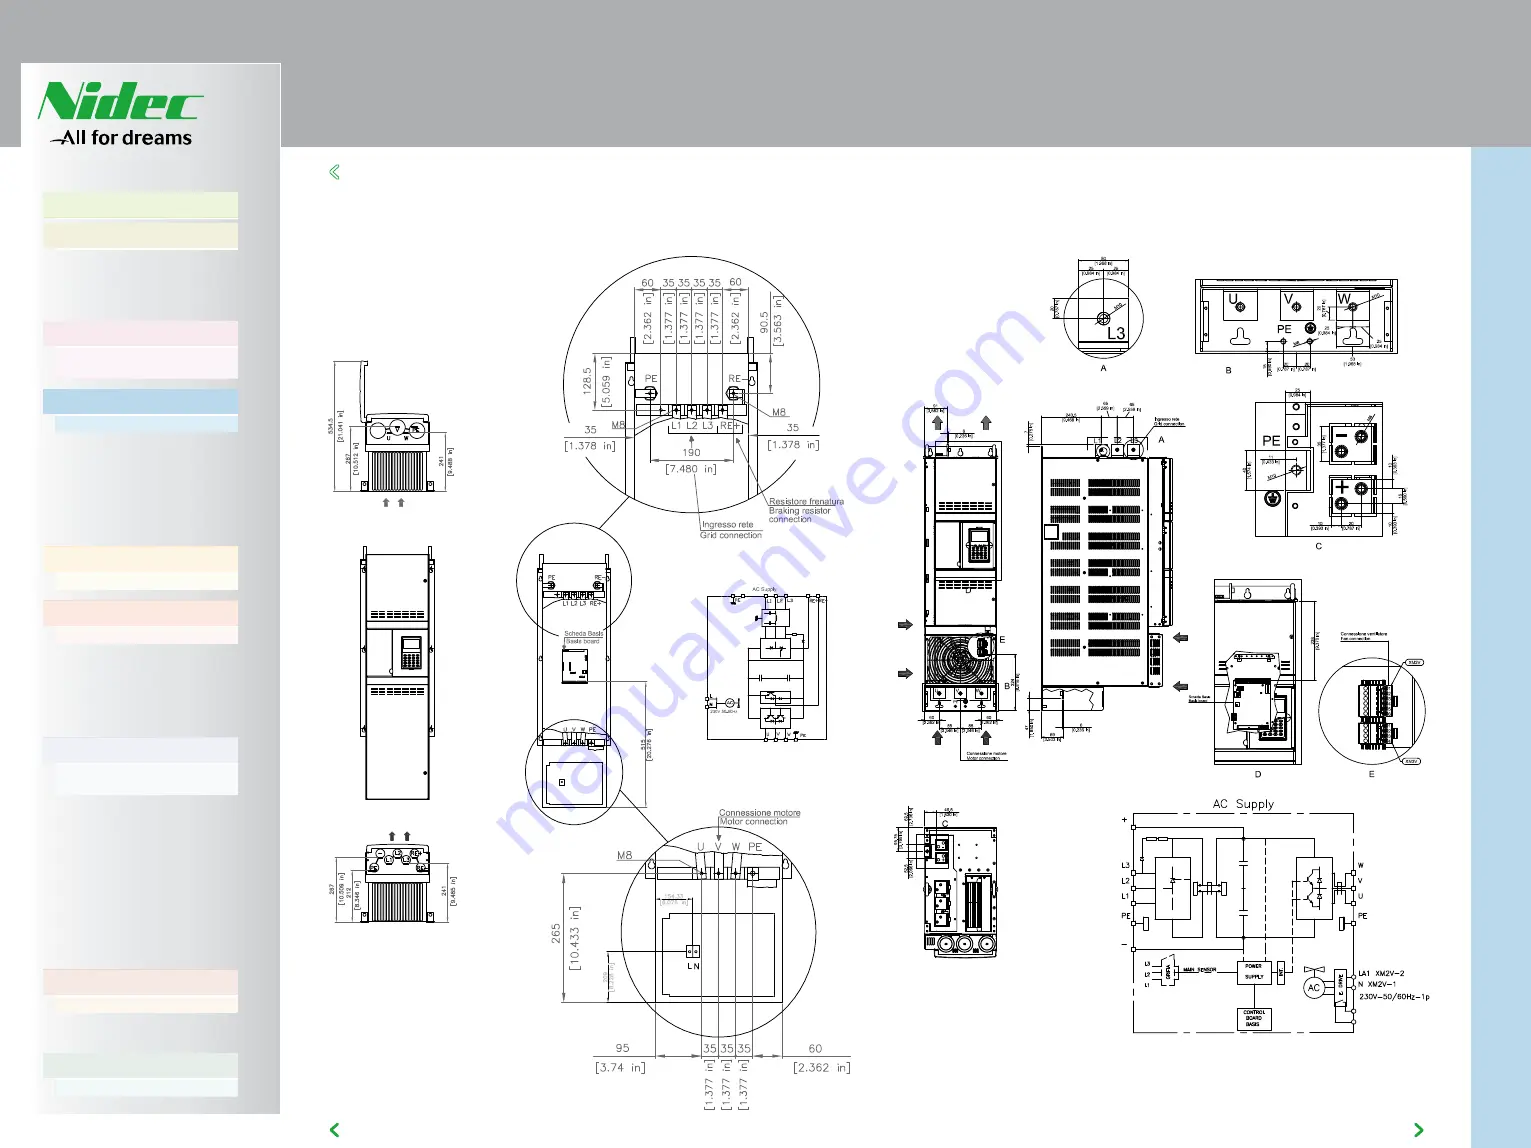
Task: Open the pink sidebar section bar
Action: pyautogui.click(x=140, y=333)
